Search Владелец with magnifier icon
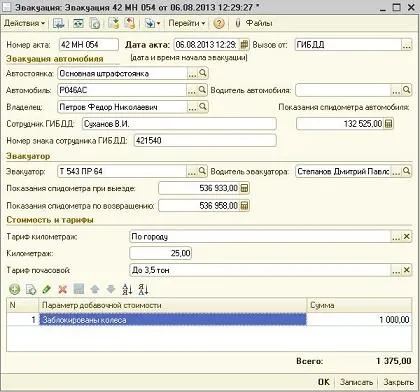Viewport: 420px width, 392px height. (x=202, y=107)
